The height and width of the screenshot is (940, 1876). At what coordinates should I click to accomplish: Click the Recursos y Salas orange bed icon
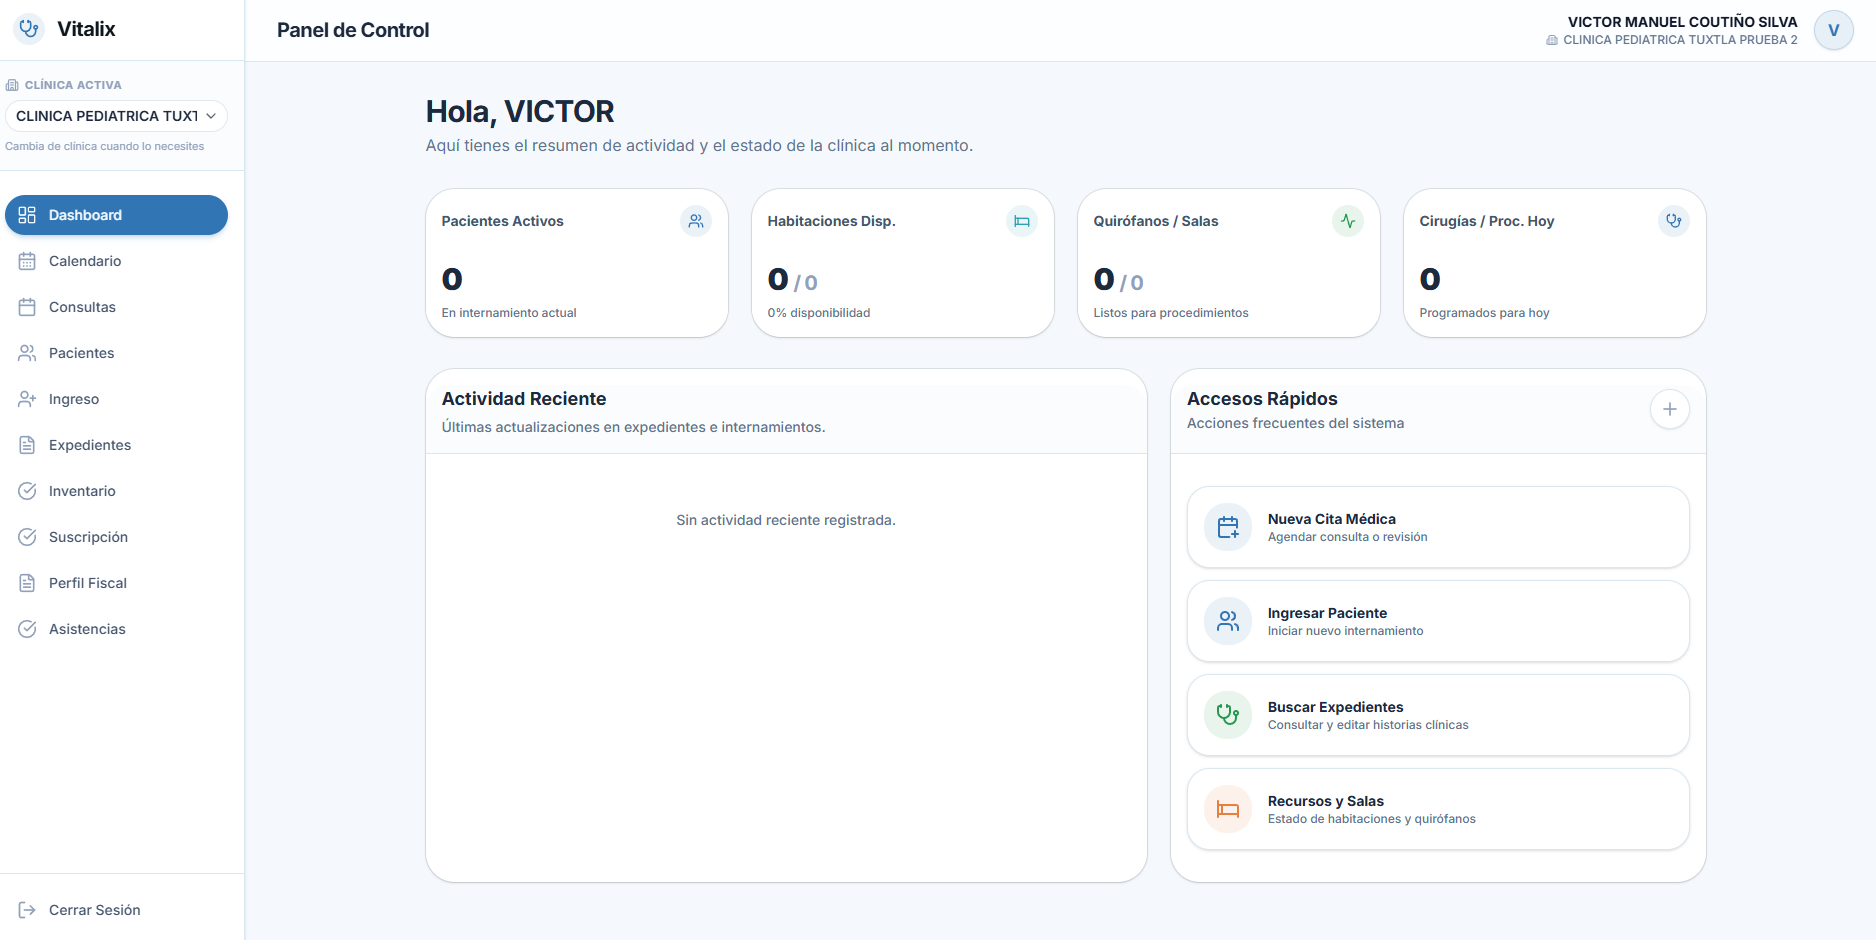pos(1228,809)
